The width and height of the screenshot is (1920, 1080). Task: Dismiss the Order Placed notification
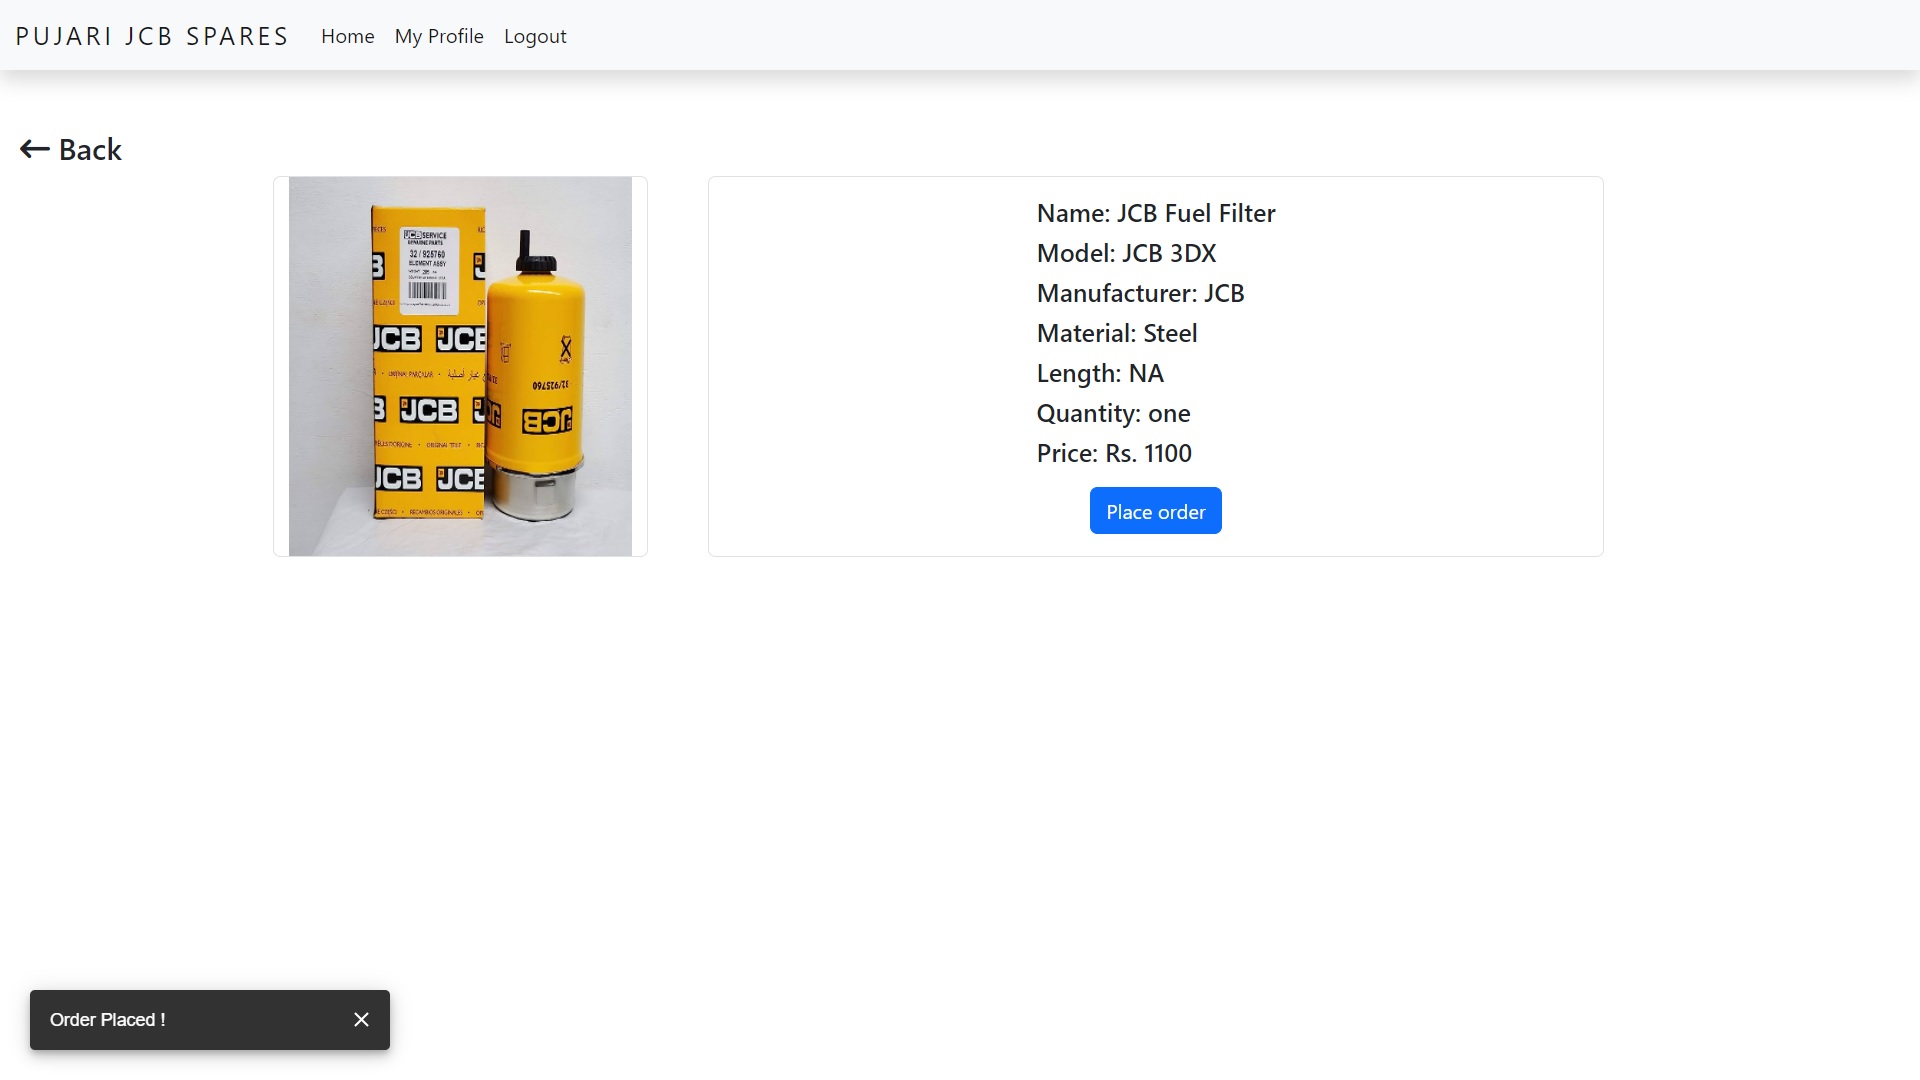click(x=361, y=1020)
